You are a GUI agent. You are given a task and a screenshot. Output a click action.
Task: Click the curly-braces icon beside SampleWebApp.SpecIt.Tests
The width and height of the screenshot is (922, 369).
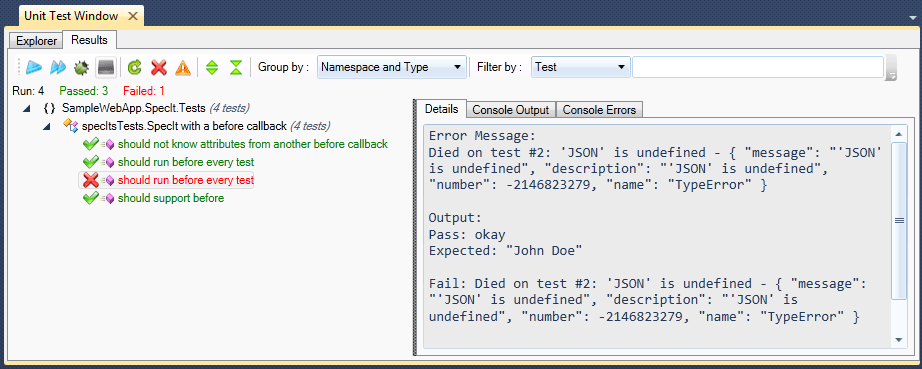(50, 108)
